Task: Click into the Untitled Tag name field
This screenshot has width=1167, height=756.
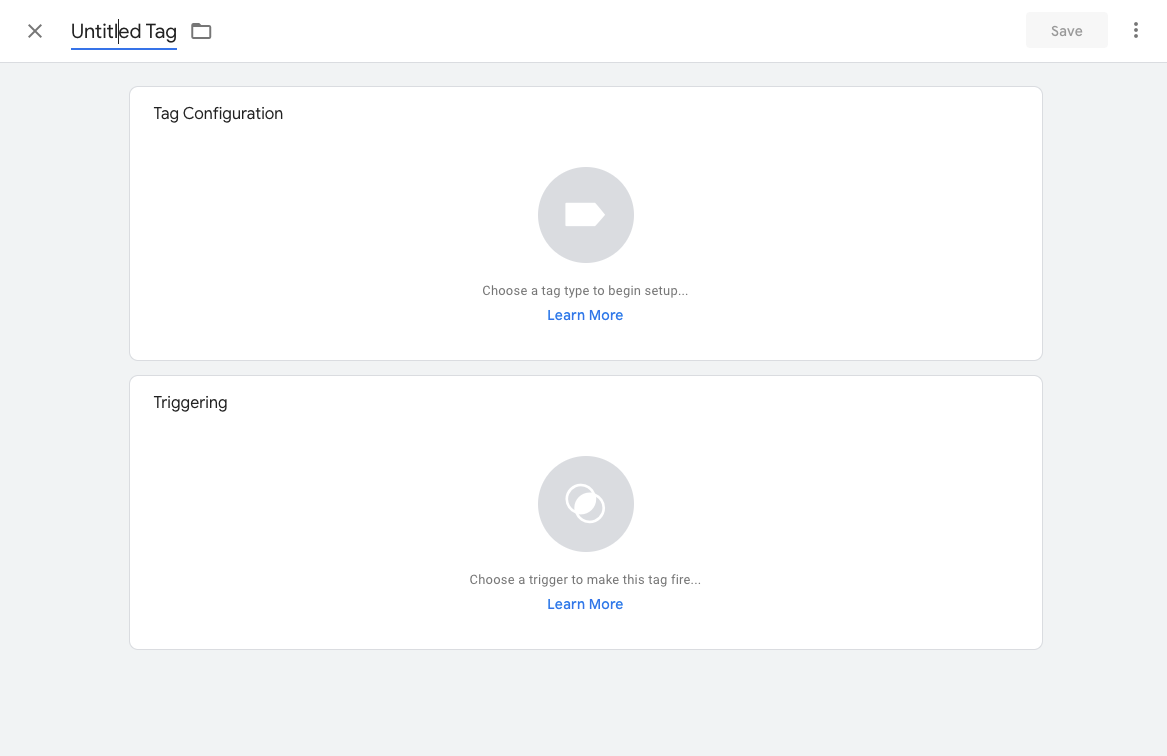Action: [x=123, y=31]
